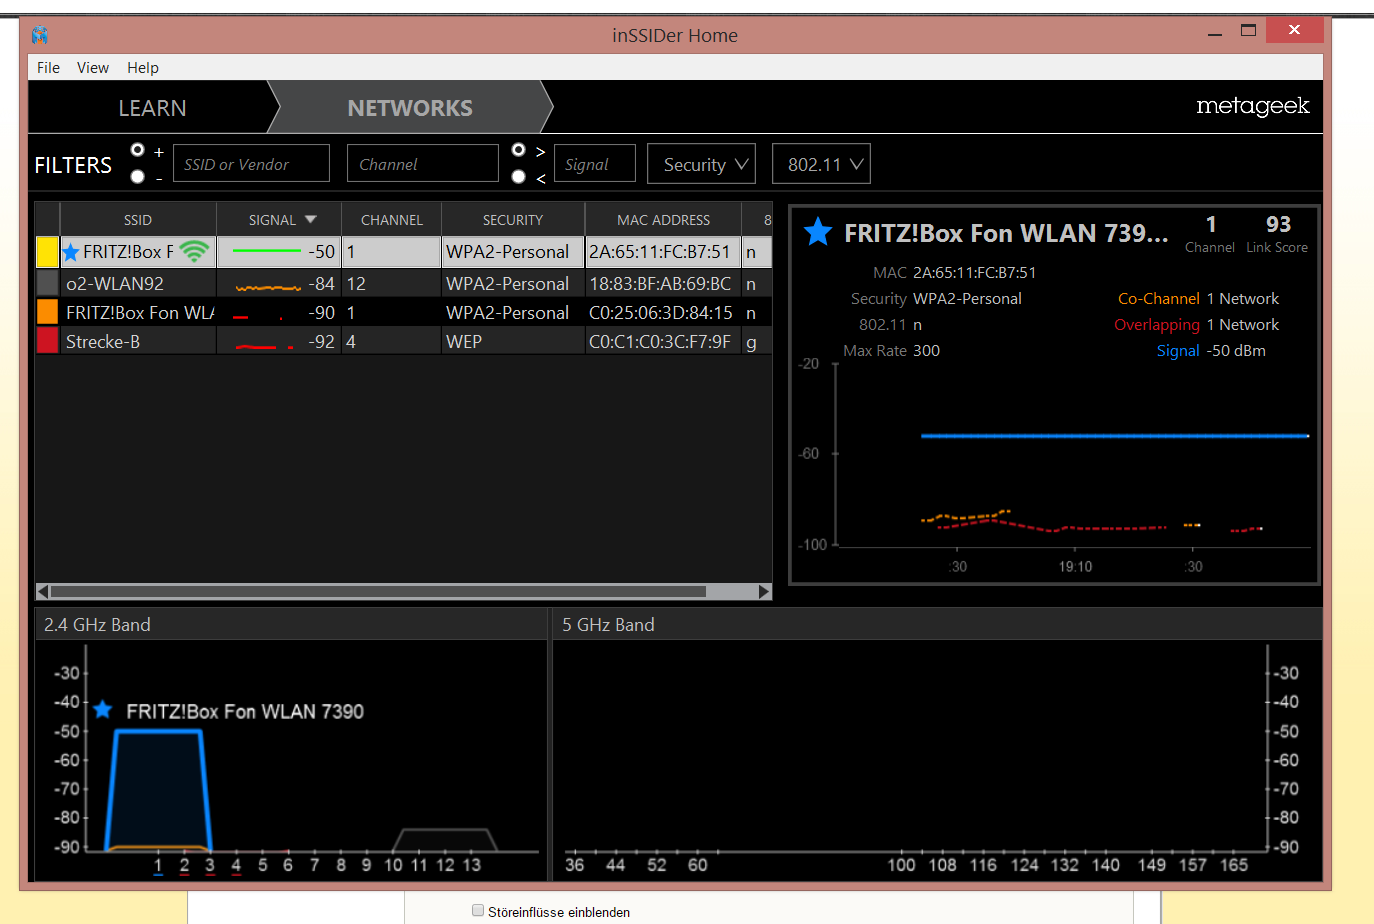
Task: Click FRITZ!Box Fon WLAN 7390 label in graph
Action: 245,711
